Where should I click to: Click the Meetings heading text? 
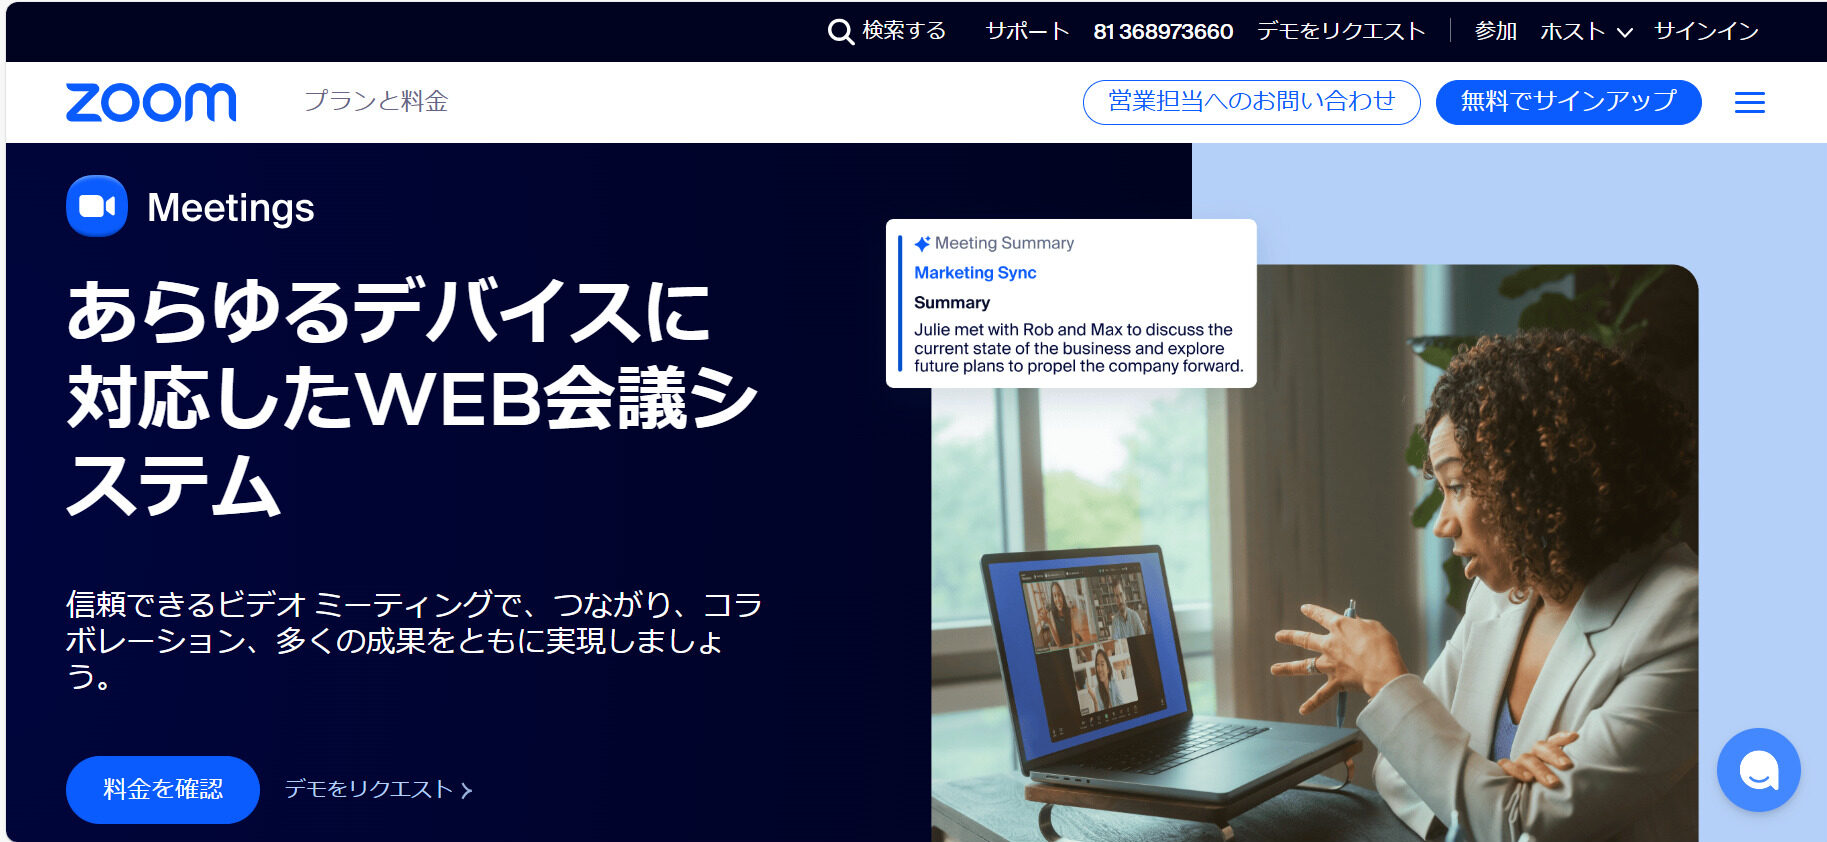231,208
